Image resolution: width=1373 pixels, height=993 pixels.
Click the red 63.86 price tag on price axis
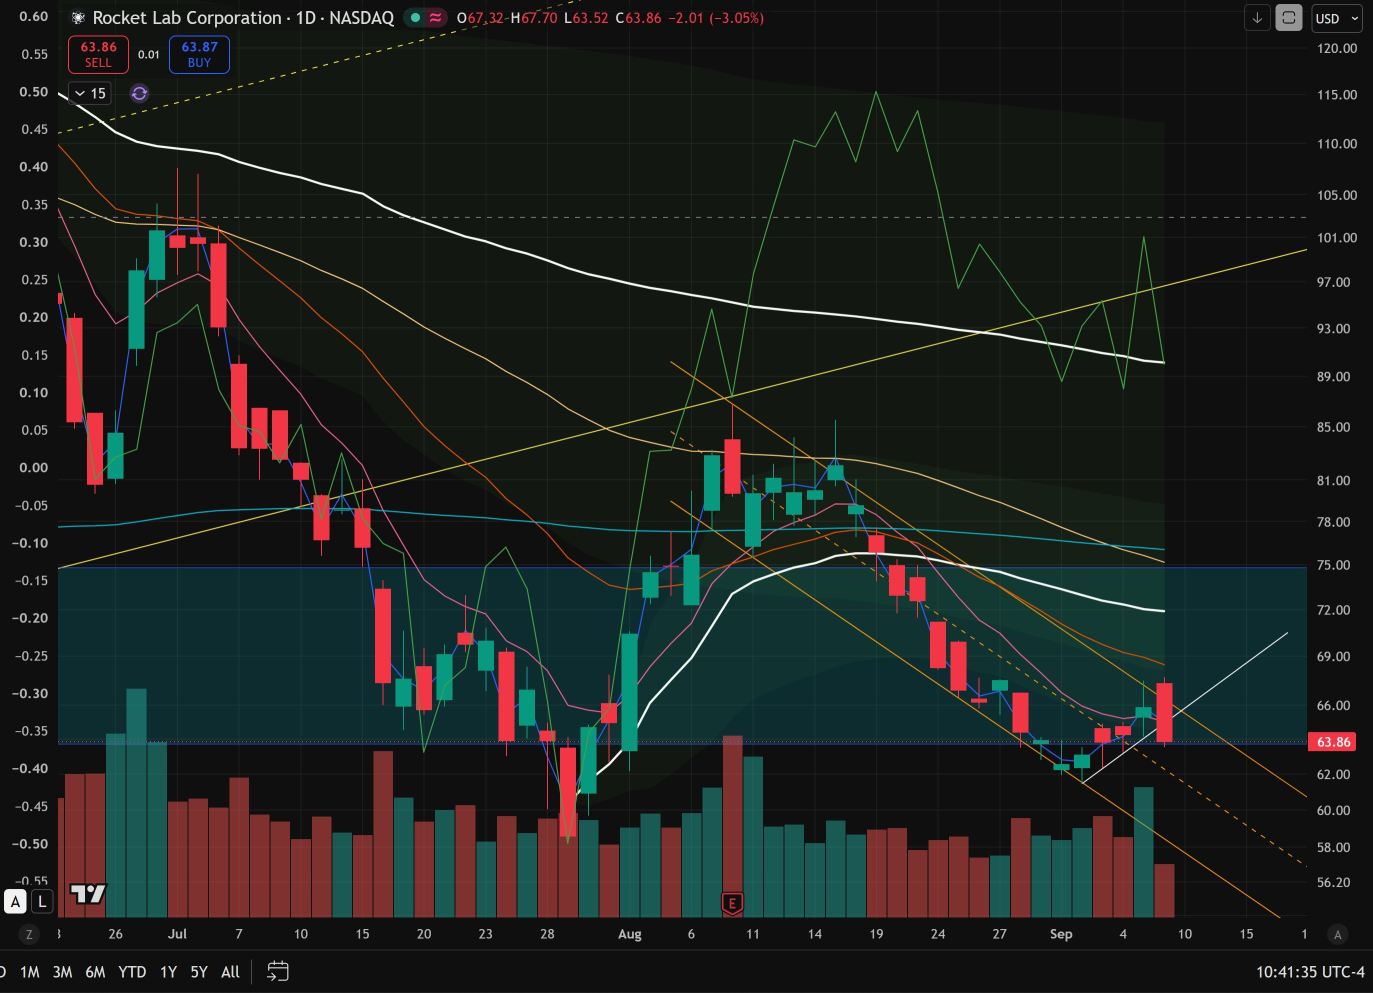[x=1334, y=742]
